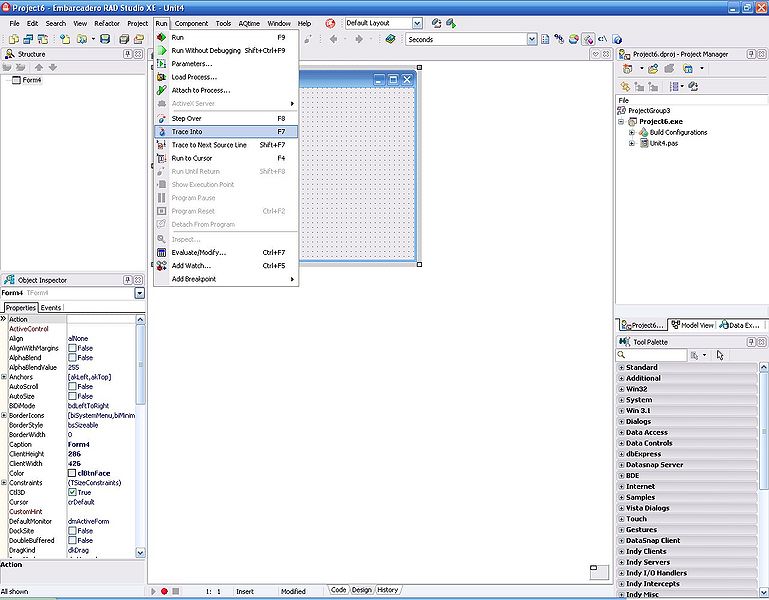The height and width of the screenshot is (600, 769).
Task: Enable the AutoScroll checkbox
Action: click(73, 386)
